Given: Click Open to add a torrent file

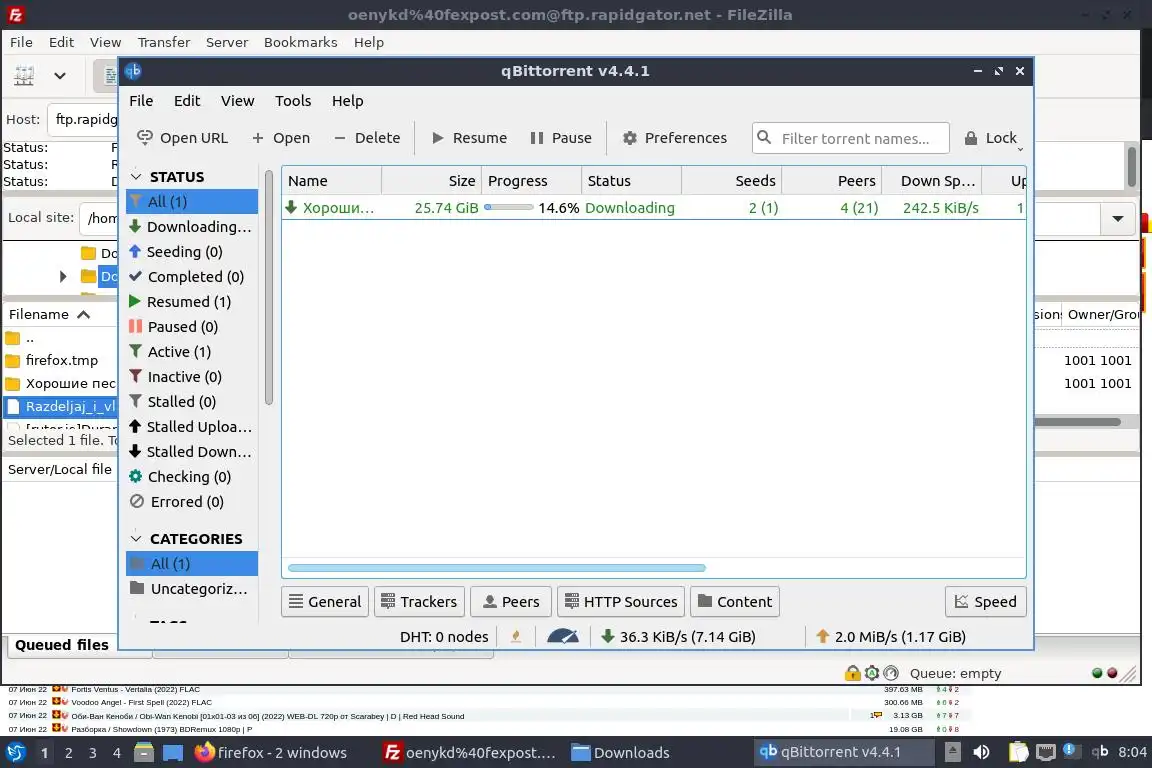Looking at the screenshot, I should pos(281,138).
